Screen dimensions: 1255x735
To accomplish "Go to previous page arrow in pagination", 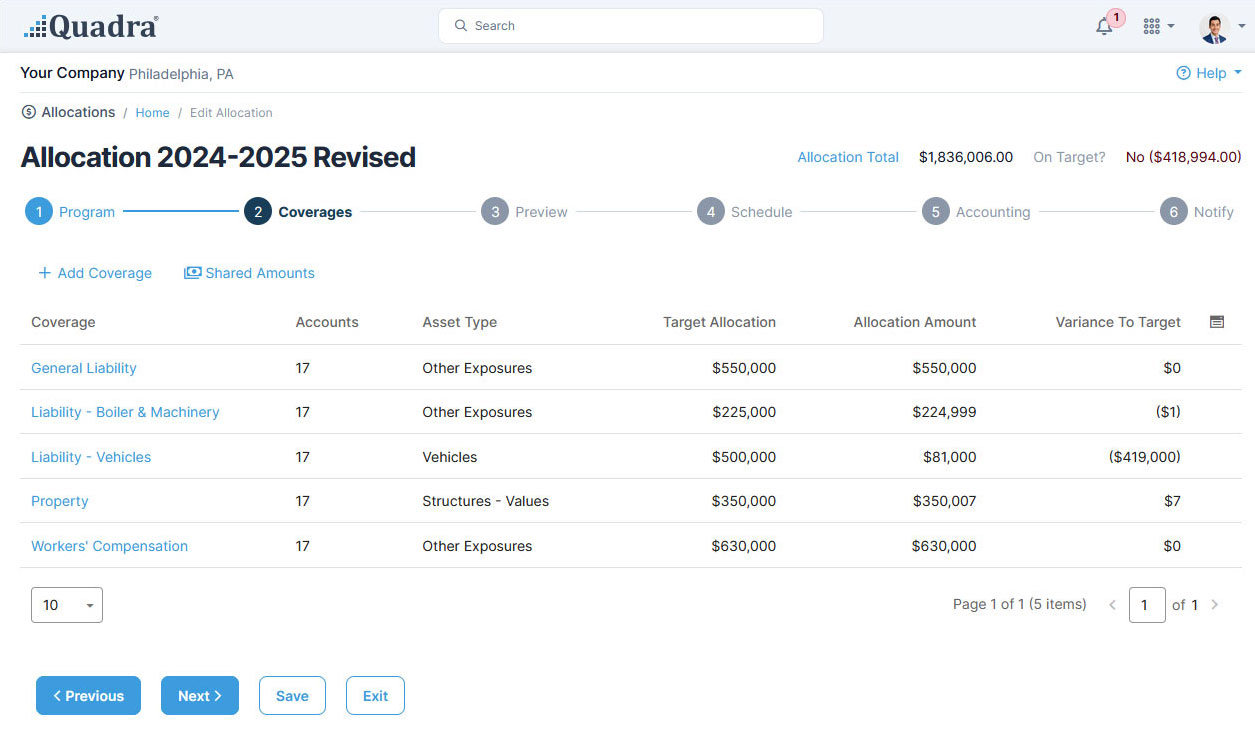I will coord(1112,605).
